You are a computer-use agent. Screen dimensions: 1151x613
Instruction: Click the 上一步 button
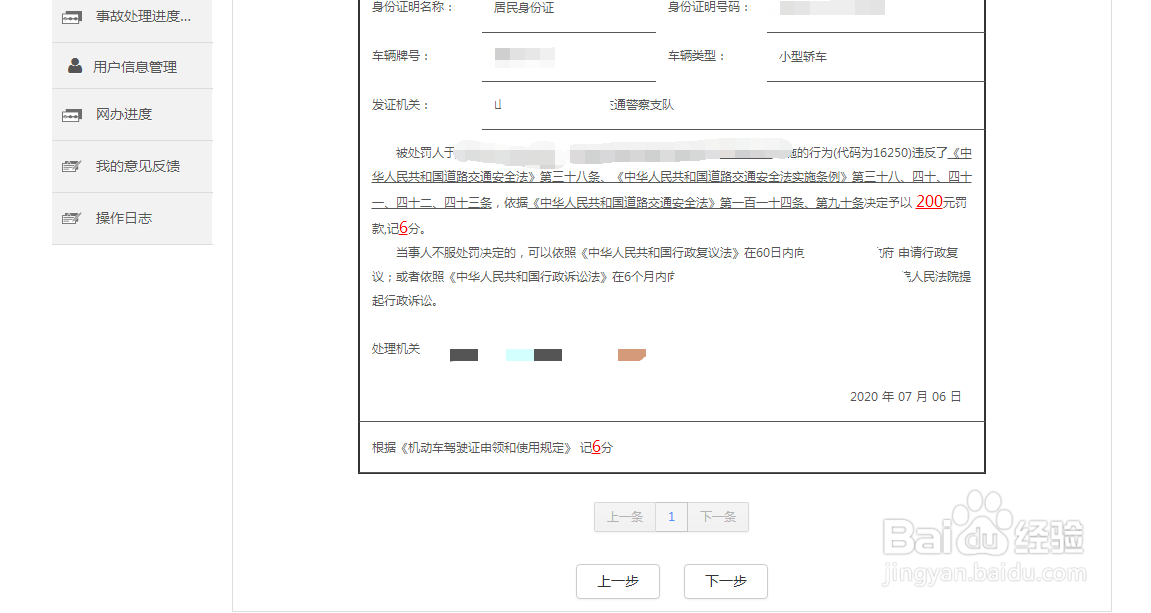pyautogui.click(x=618, y=581)
